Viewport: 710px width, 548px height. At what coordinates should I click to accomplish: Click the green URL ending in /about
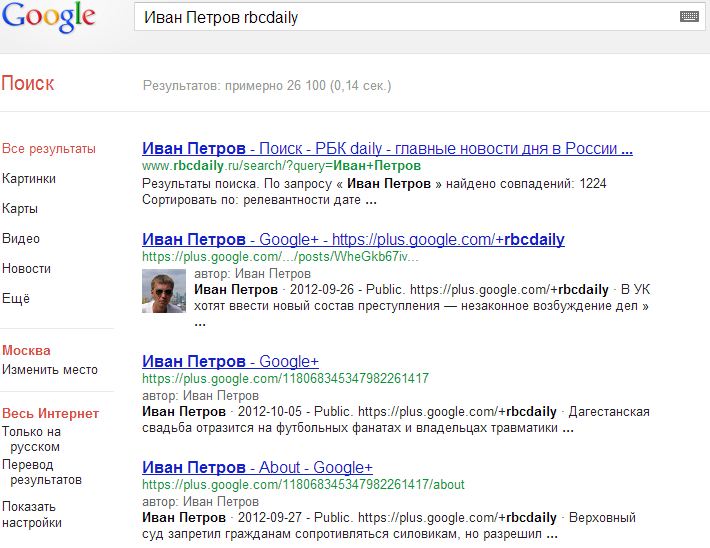point(303,485)
